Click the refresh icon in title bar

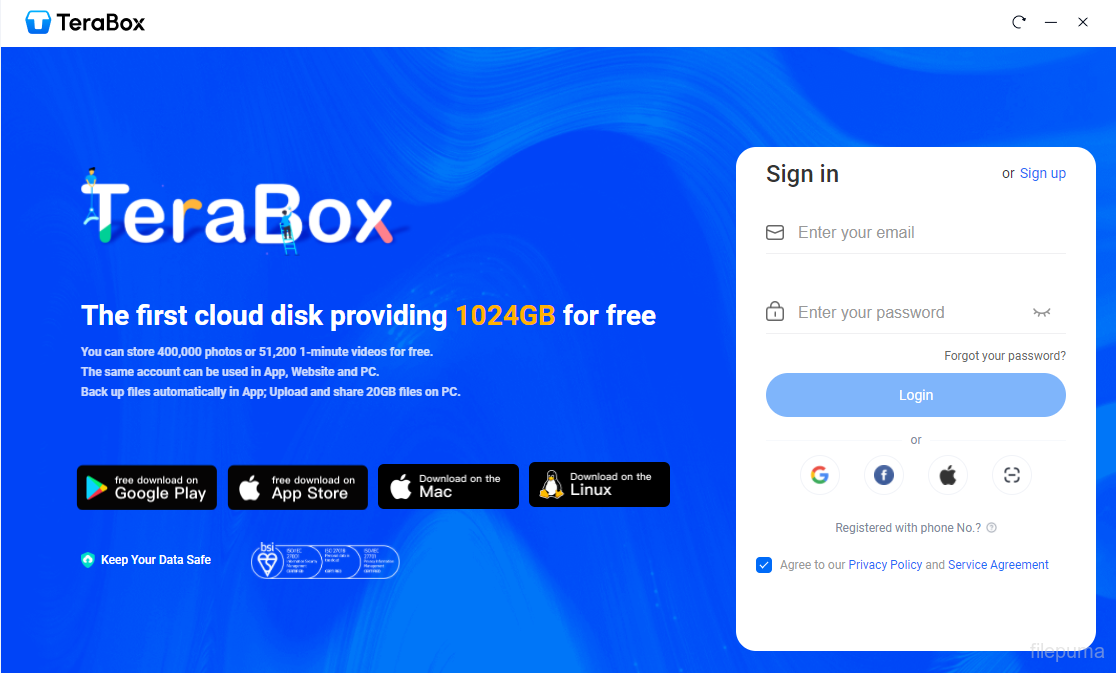pos(1019,22)
